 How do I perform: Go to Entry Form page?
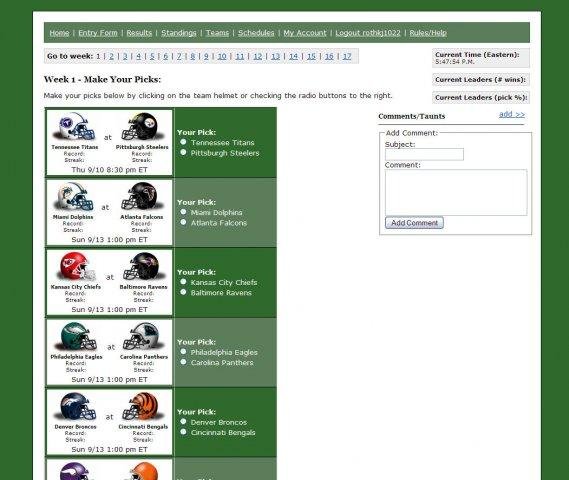pyautogui.click(x=98, y=33)
